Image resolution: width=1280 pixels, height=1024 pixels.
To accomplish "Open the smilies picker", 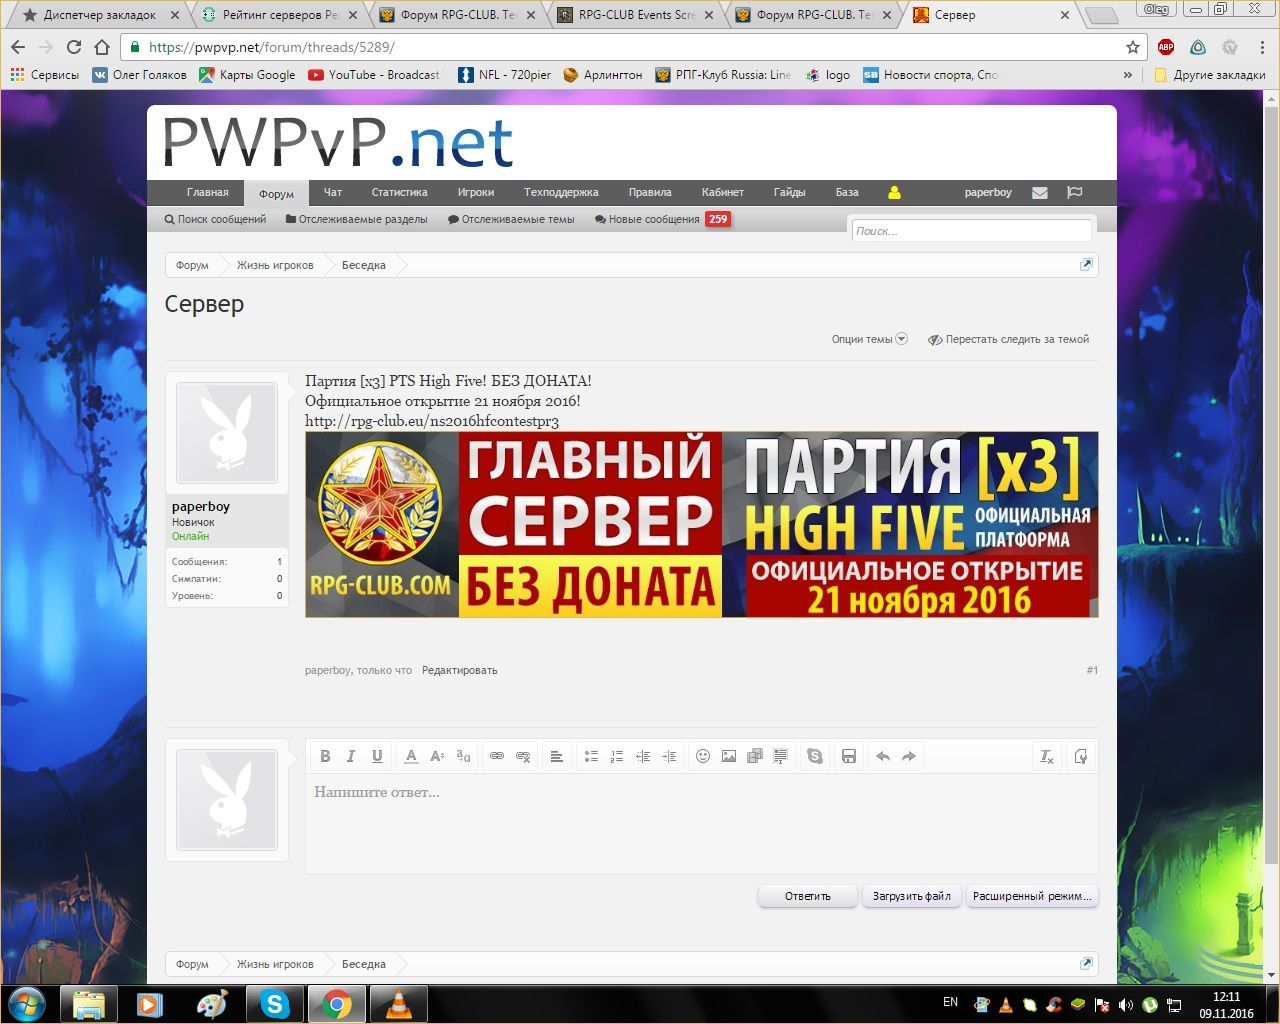I will point(703,756).
